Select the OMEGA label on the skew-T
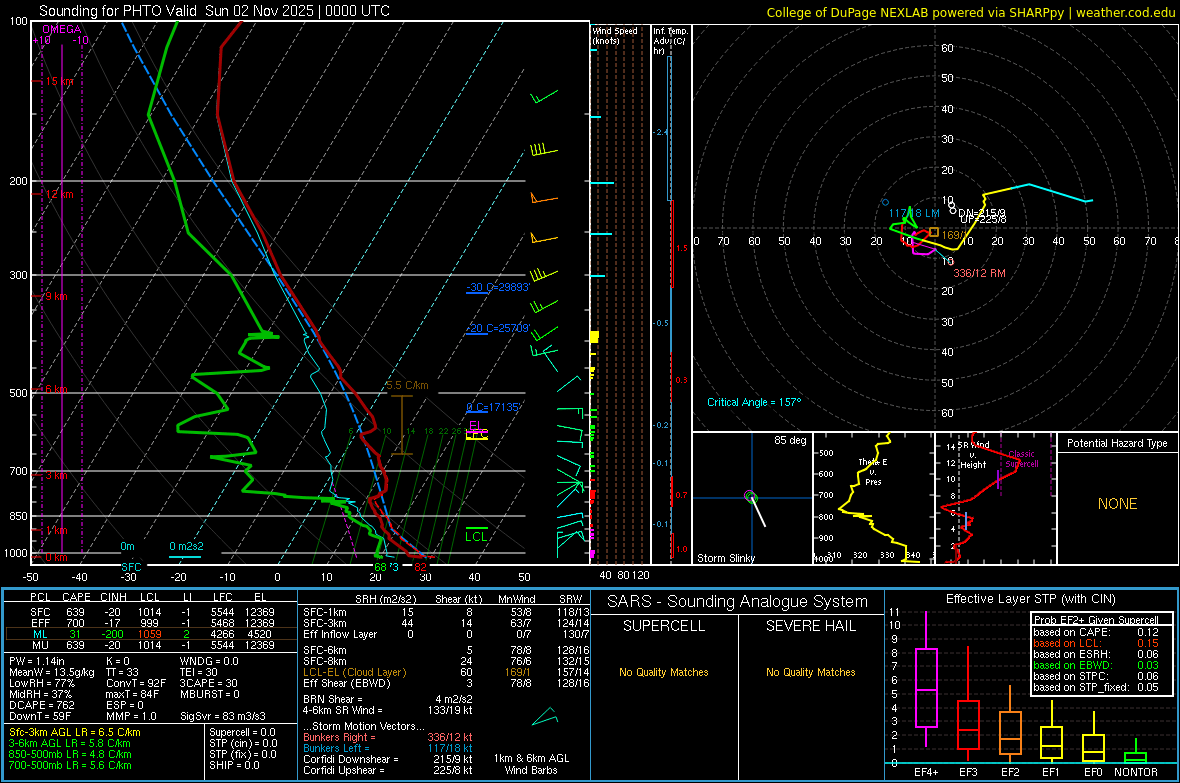The height and width of the screenshot is (783, 1180). pyautogui.click(x=62, y=29)
